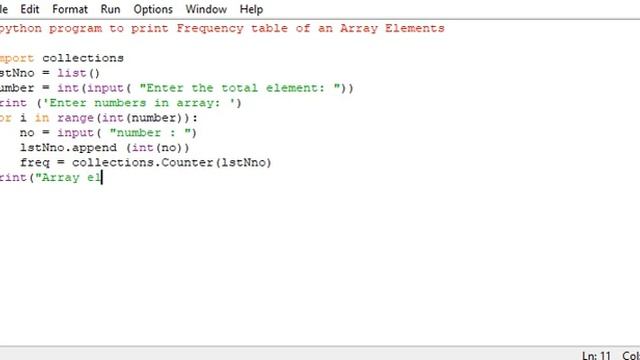Click the 'Ln: 11' status bar indicator
Image resolution: width=640 pixels, height=360 pixels.
(596, 355)
